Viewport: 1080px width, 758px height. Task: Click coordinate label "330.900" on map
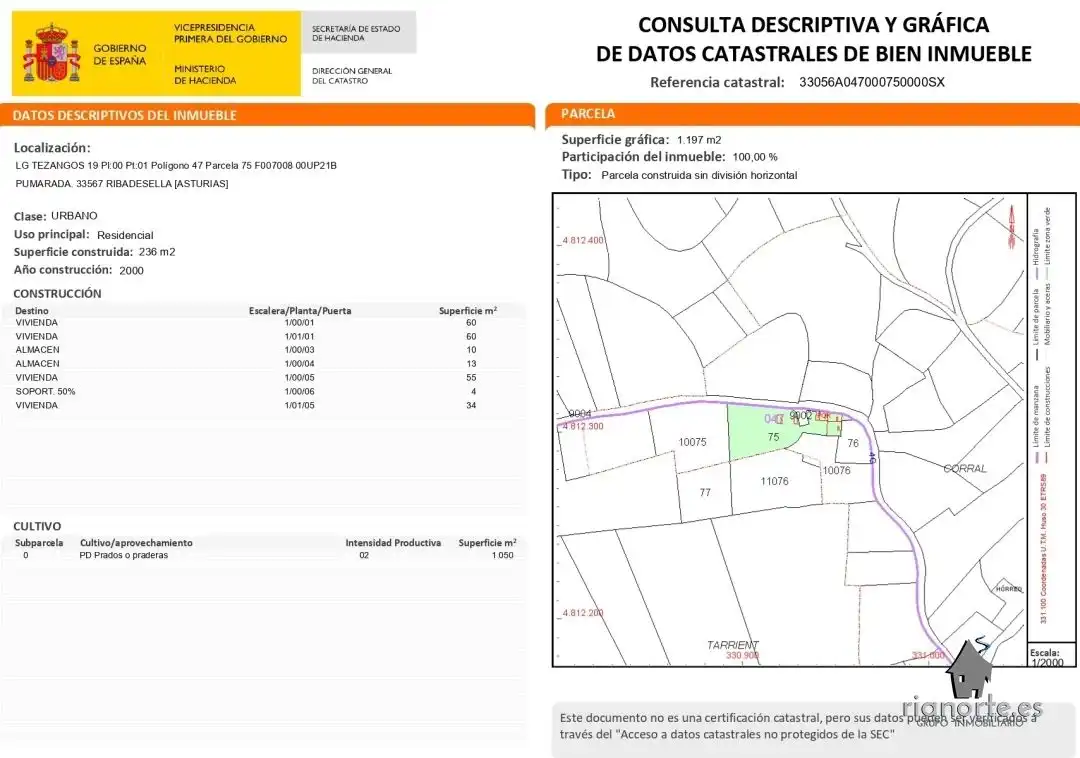click(742, 655)
